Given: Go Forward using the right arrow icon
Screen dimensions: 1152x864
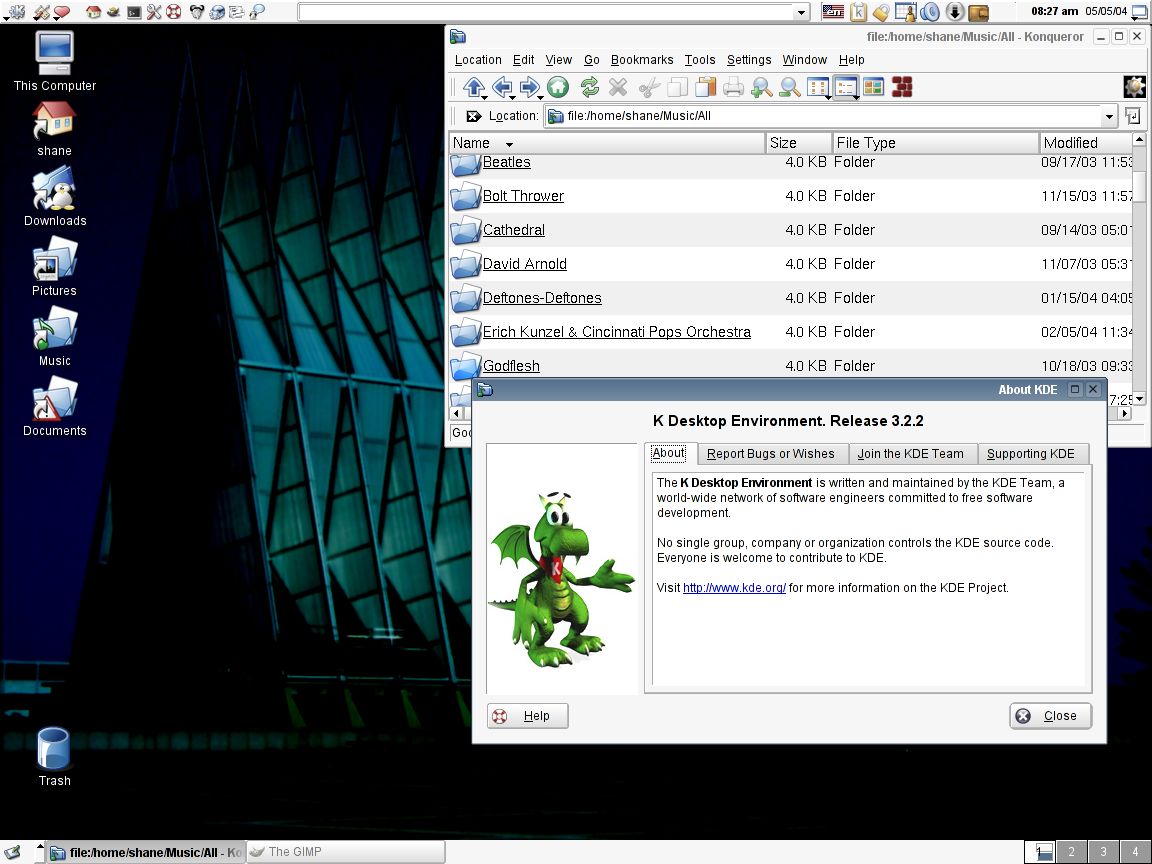Looking at the screenshot, I should point(530,87).
